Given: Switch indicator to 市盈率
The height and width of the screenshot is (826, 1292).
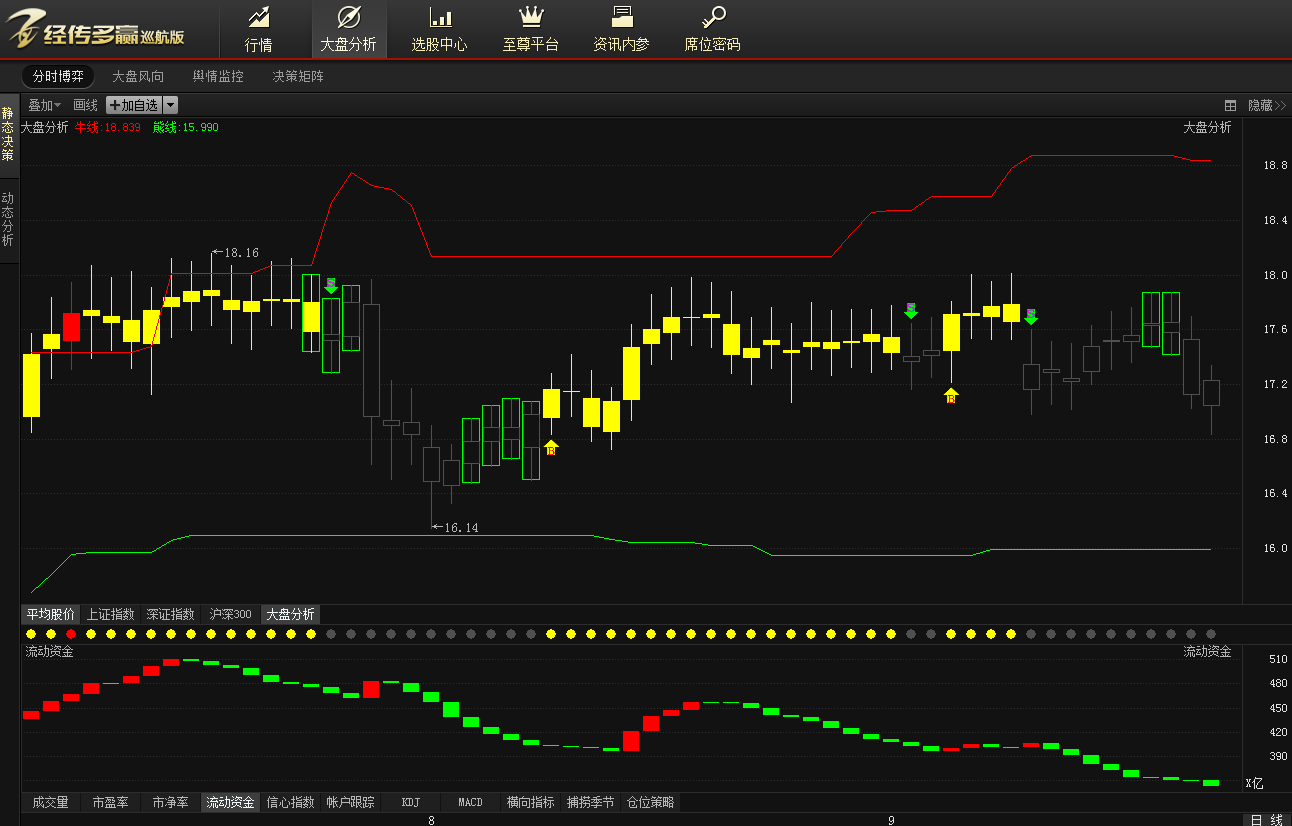Looking at the screenshot, I should click(110, 802).
